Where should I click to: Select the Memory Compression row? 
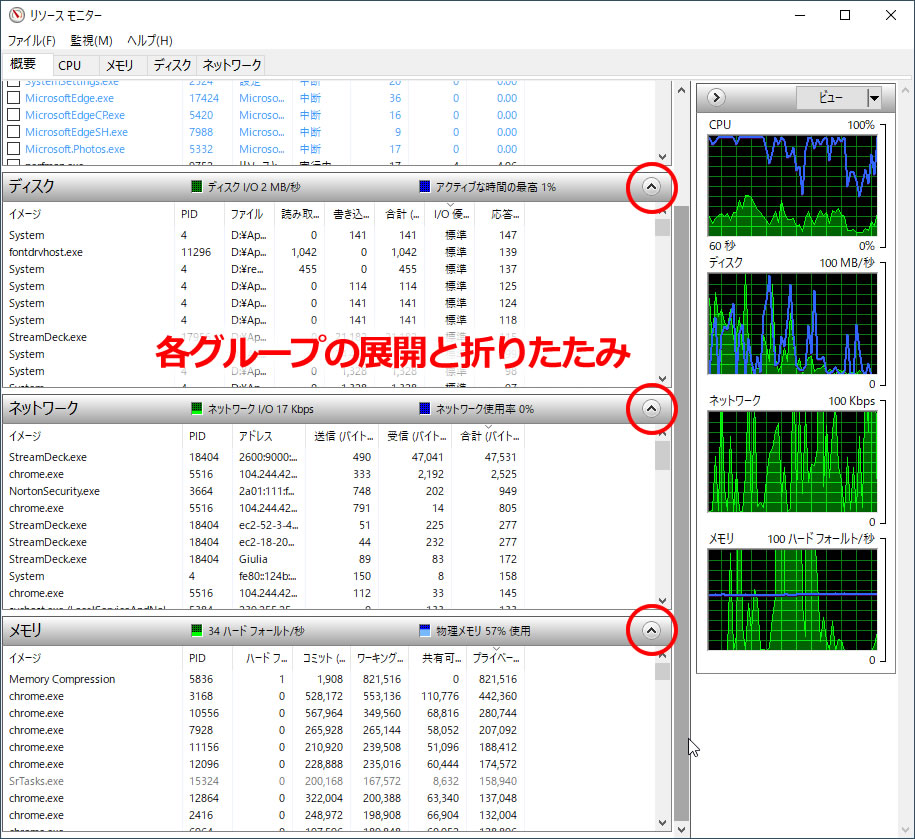[x=263, y=679]
